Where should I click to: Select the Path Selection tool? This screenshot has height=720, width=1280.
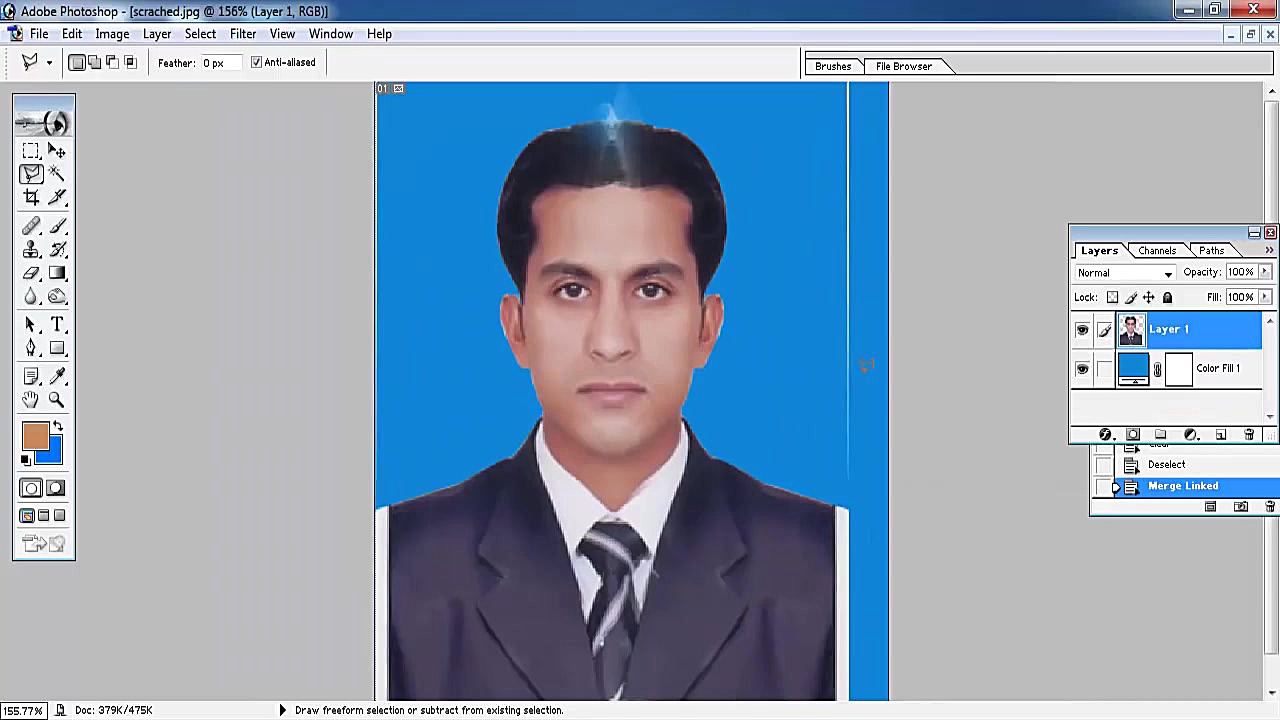31,325
